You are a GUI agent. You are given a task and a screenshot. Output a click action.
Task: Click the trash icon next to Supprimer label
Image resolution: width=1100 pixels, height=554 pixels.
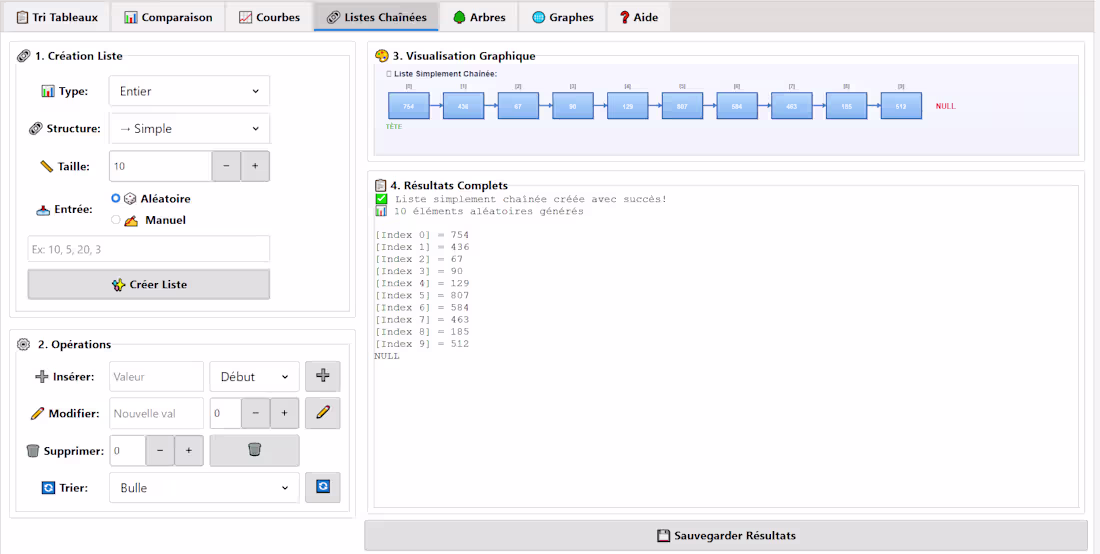(33, 451)
